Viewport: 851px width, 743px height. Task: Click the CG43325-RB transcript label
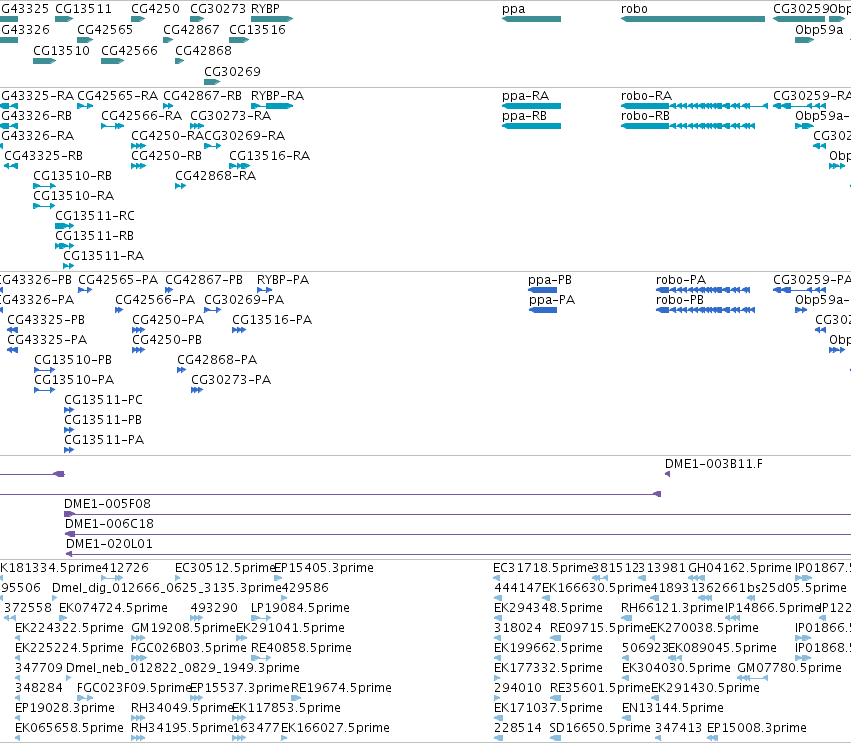click(43, 156)
